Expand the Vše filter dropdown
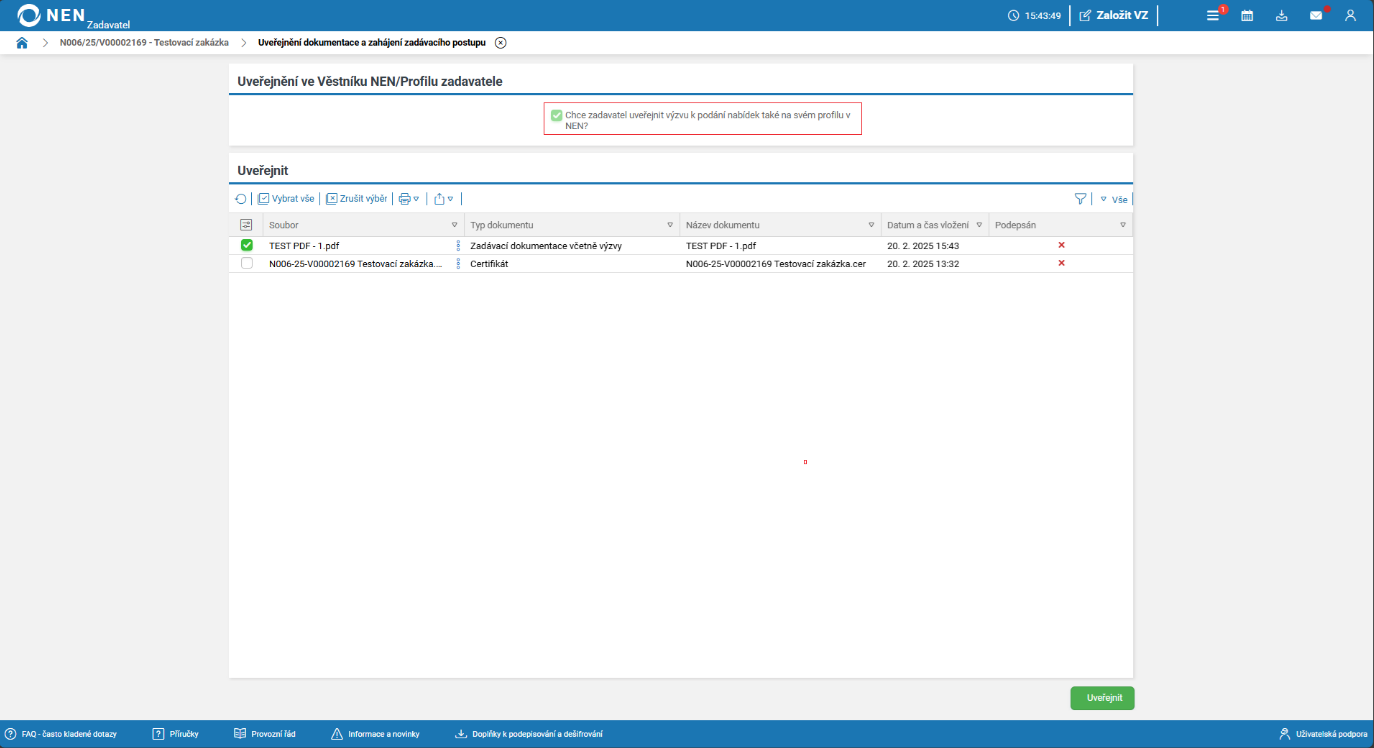Viewport: 1374px width, 748px height. click(1114, 199)
